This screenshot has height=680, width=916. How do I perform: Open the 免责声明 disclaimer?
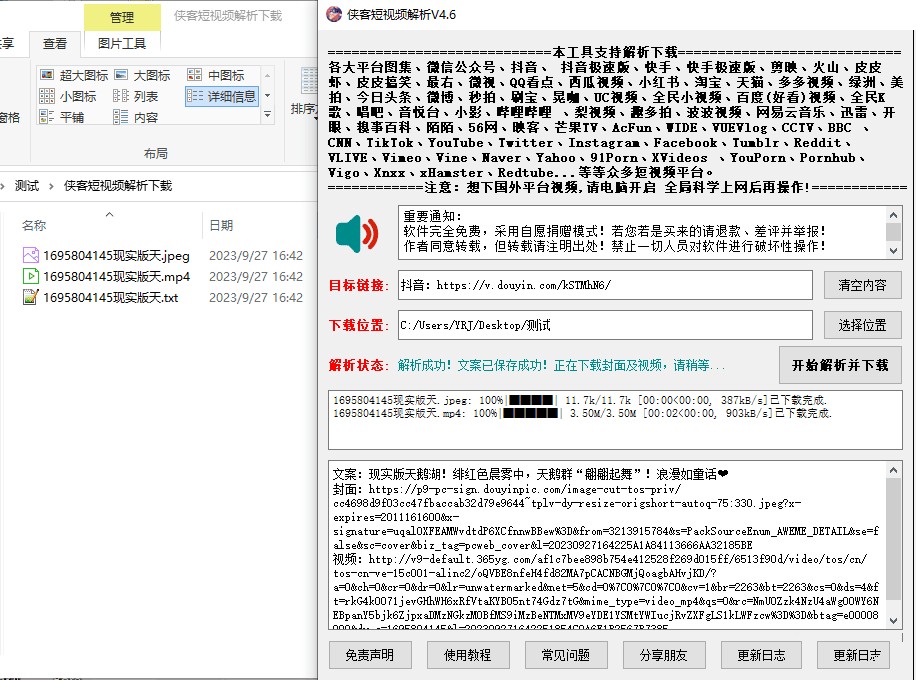click(x=370, y=655)
